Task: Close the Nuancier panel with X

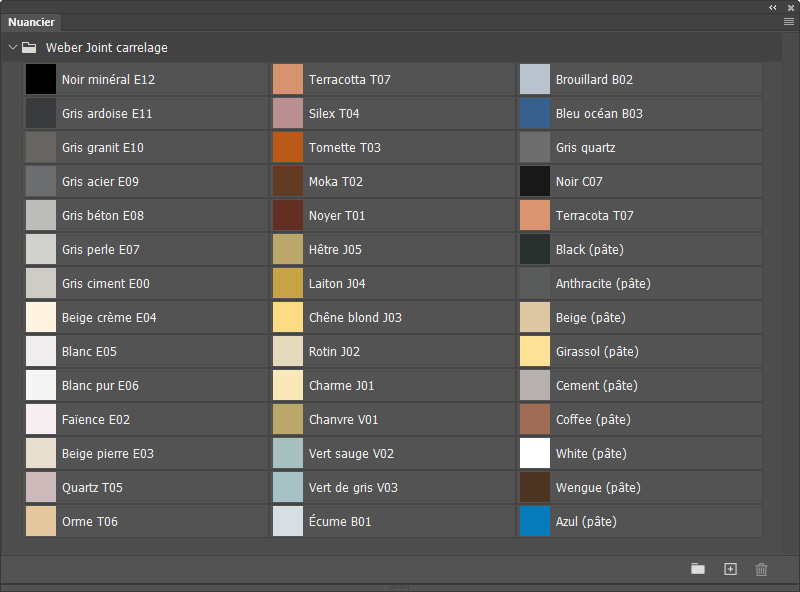Action: click(791, 8)
